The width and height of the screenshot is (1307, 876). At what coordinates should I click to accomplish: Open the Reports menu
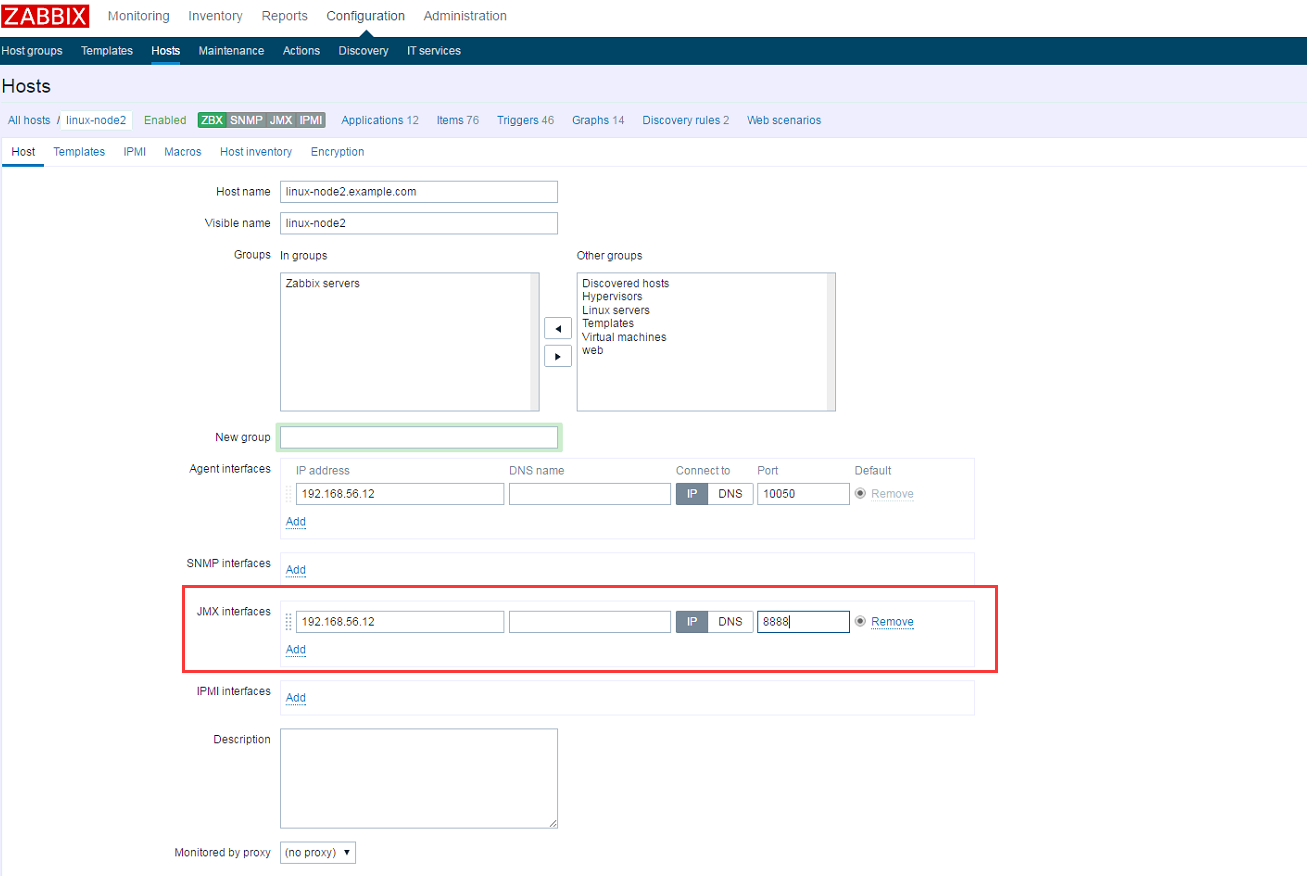(285, 16)
